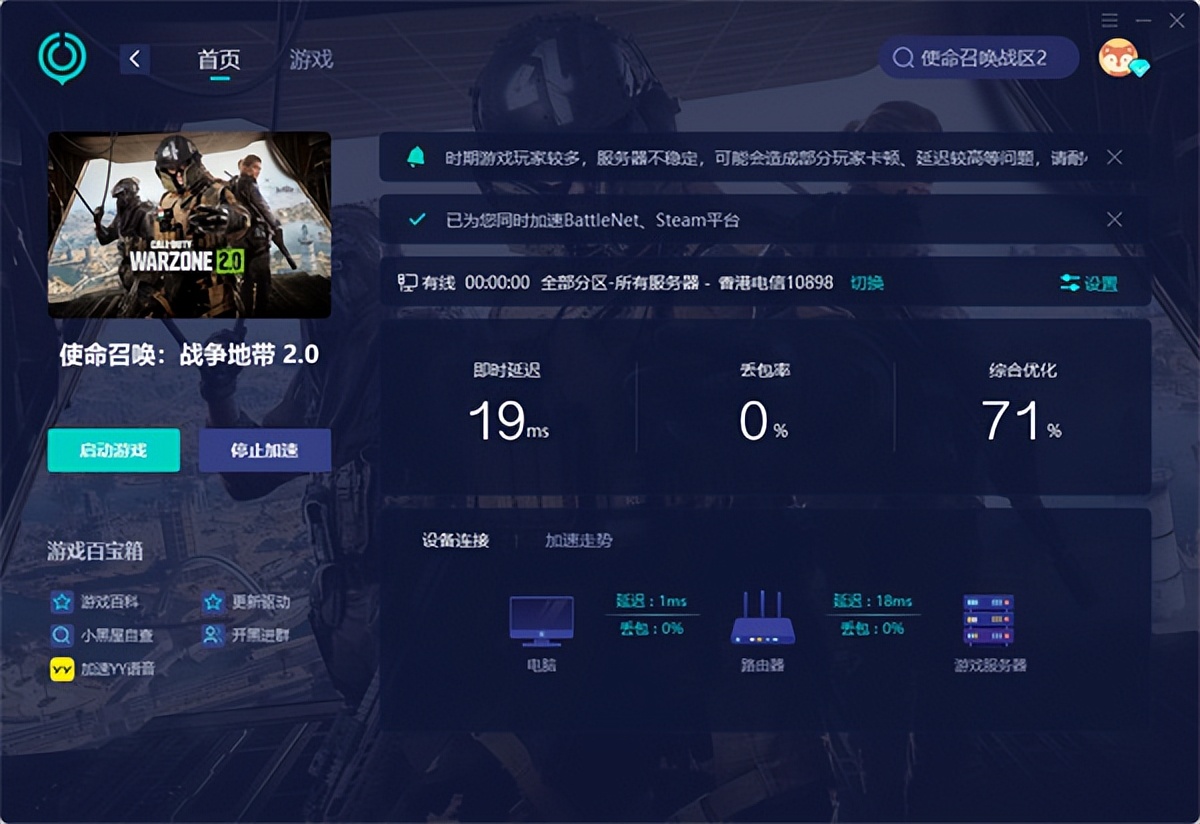Viewport: 1200px width, 824px height.
Task: Open the 加速走势 tab
Action: [579, 540]
